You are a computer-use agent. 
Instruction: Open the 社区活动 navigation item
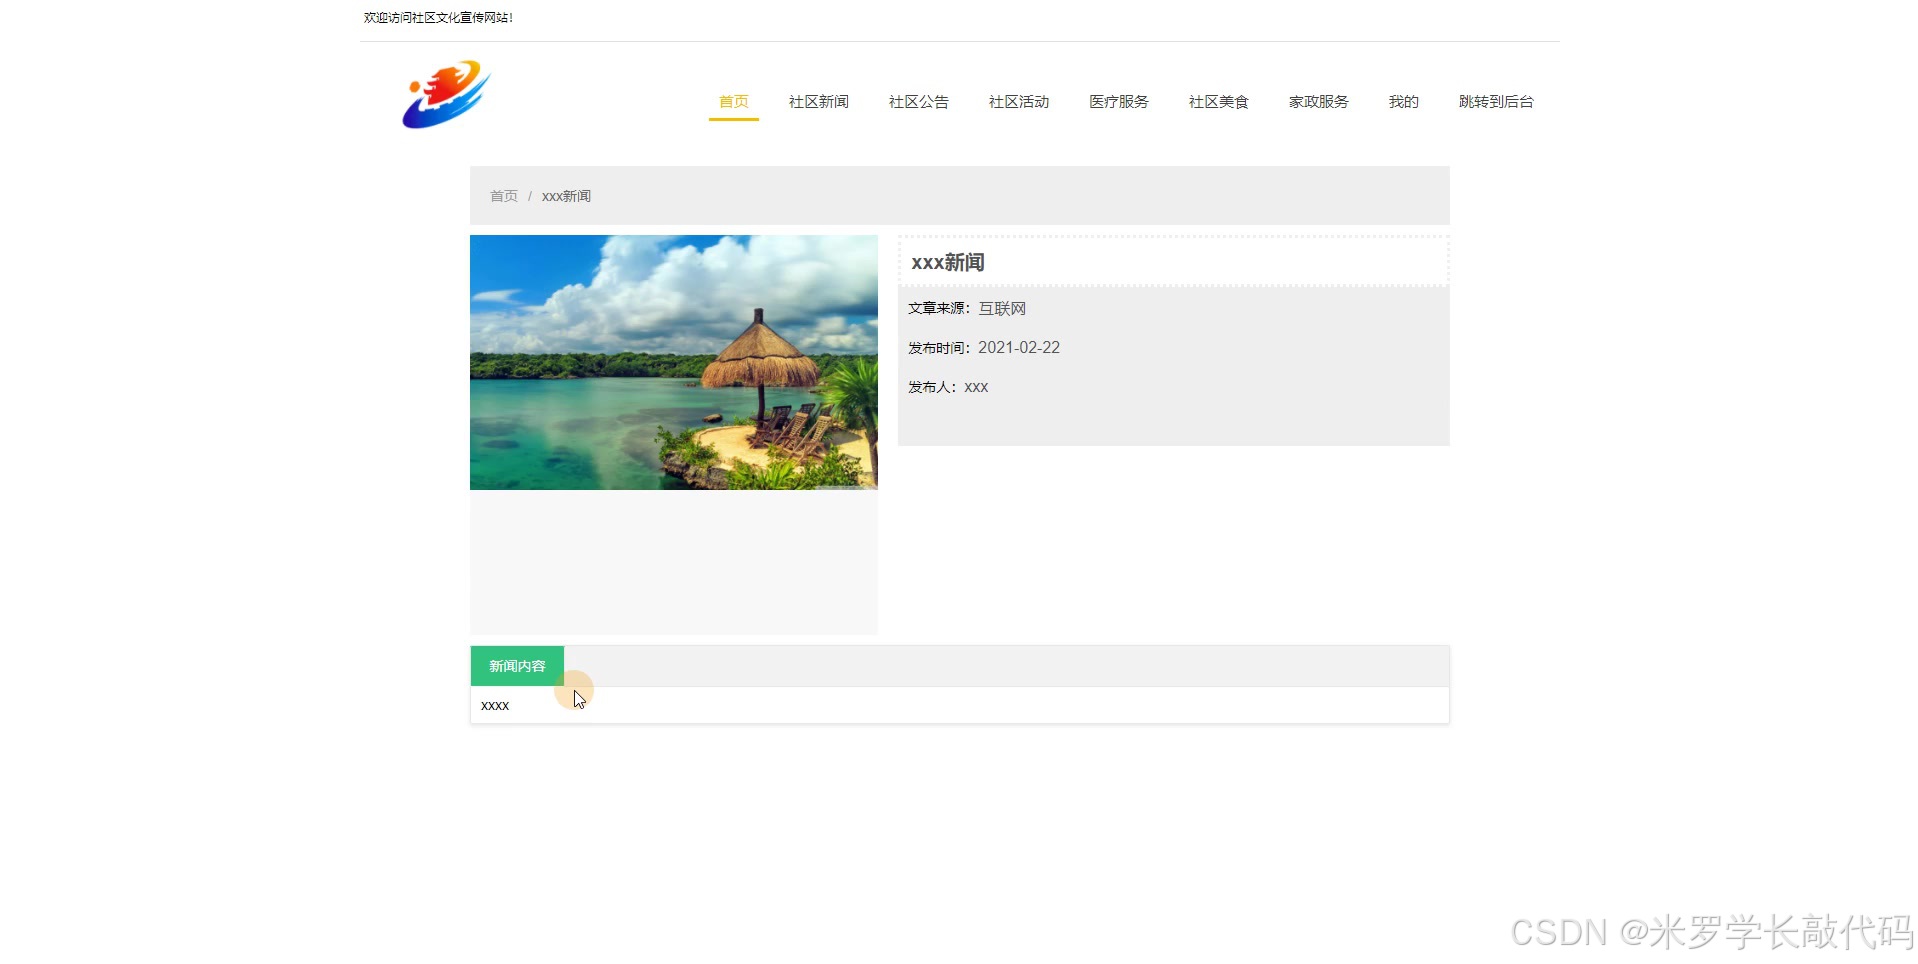1017,101
